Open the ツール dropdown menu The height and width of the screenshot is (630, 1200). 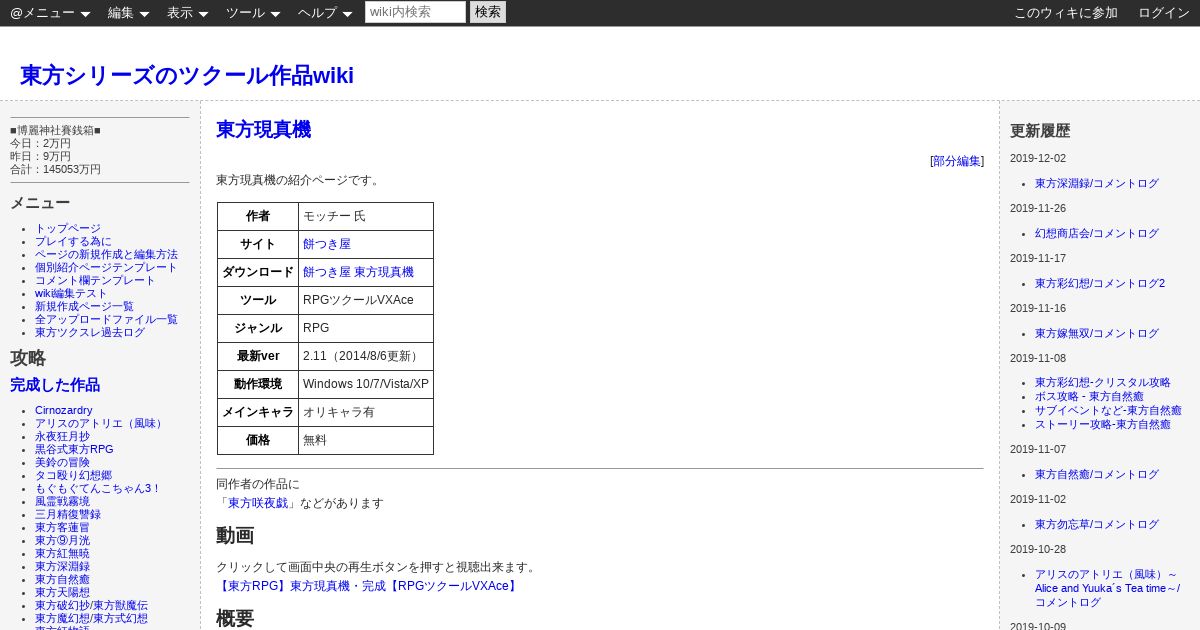(x=253, y=13)
